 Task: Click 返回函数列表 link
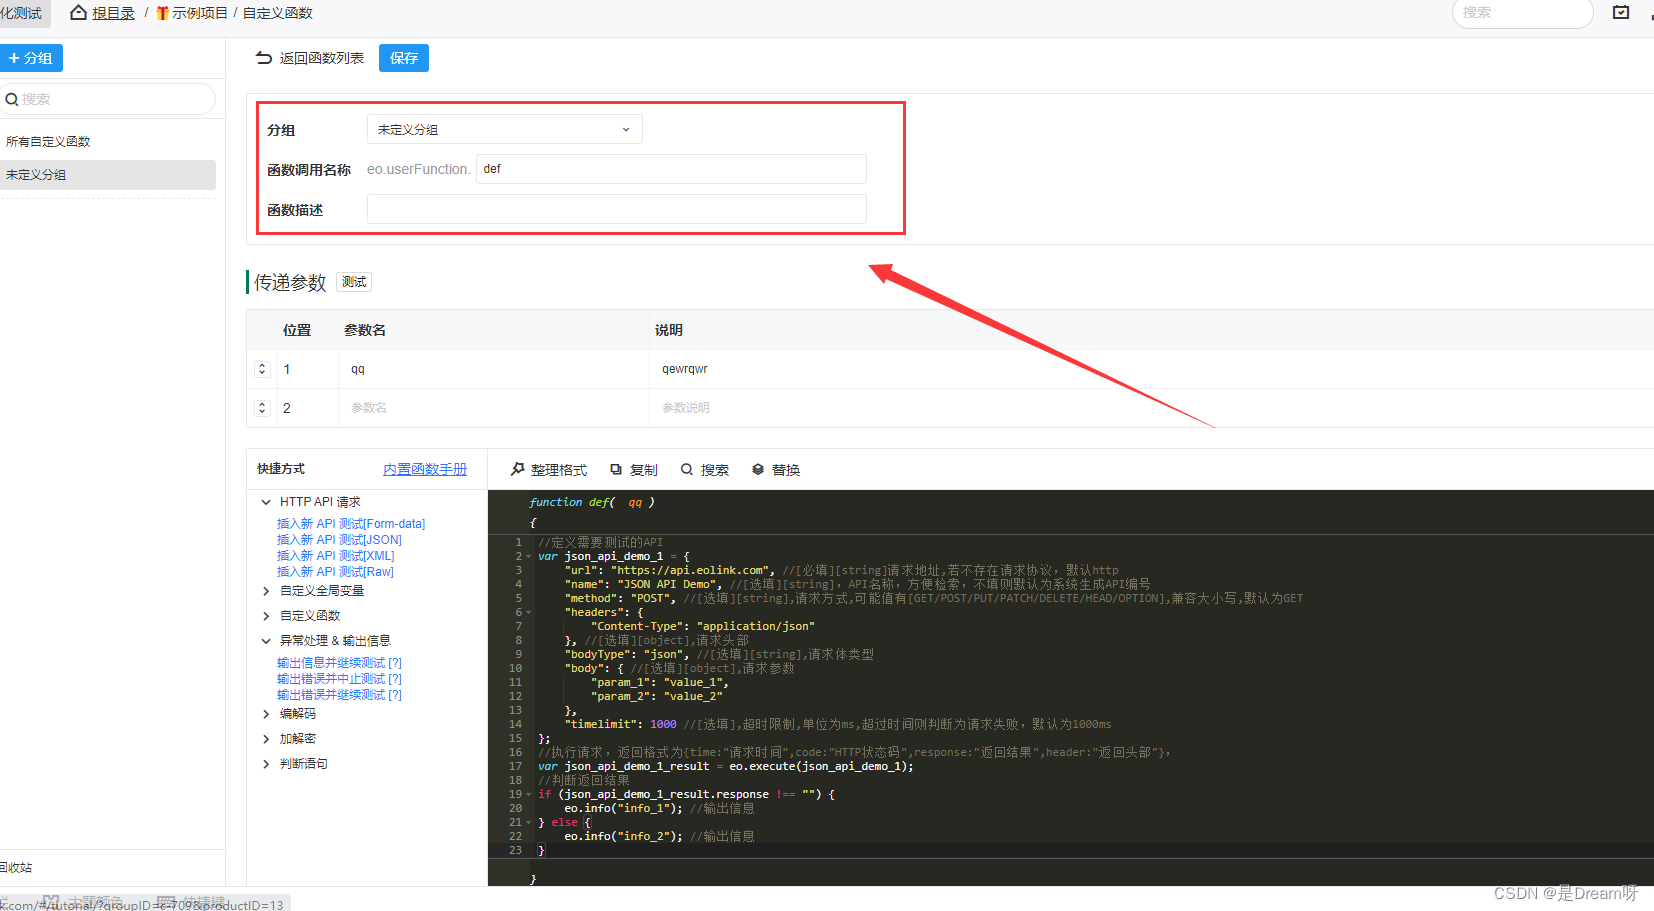click(x=322, y=58)
